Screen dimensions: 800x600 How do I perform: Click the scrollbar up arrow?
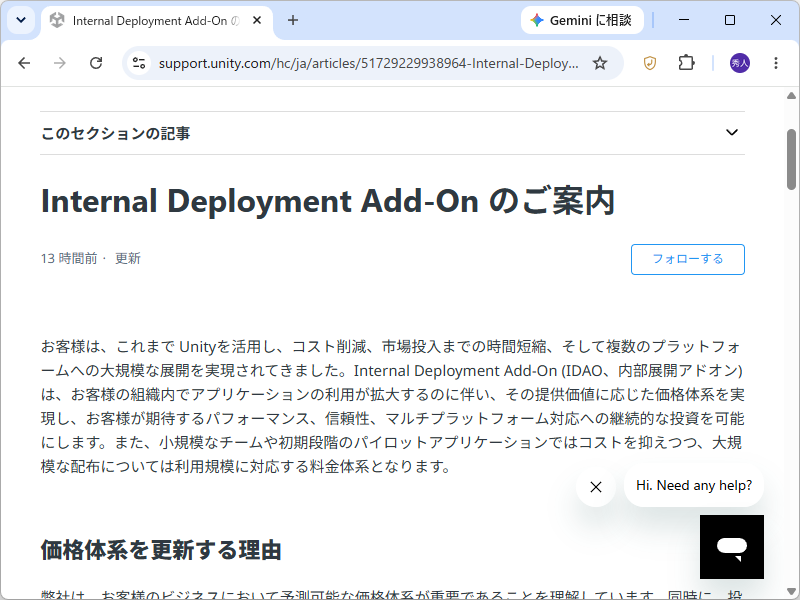791,96
